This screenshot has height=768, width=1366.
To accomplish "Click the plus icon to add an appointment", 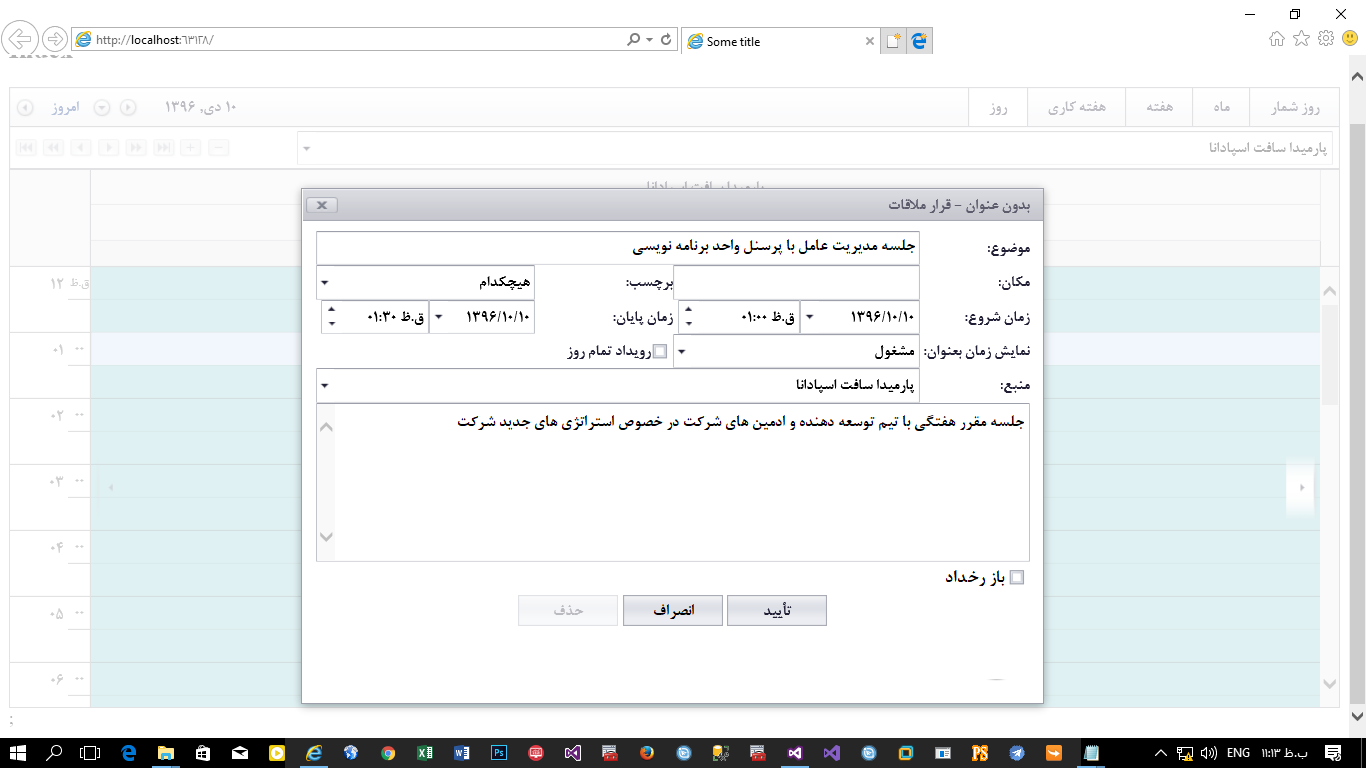I will (190, 146).
